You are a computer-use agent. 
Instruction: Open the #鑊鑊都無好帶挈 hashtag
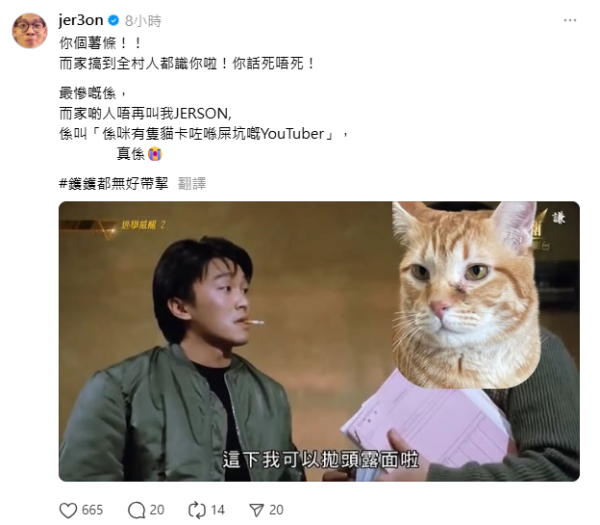click(114, 184)
